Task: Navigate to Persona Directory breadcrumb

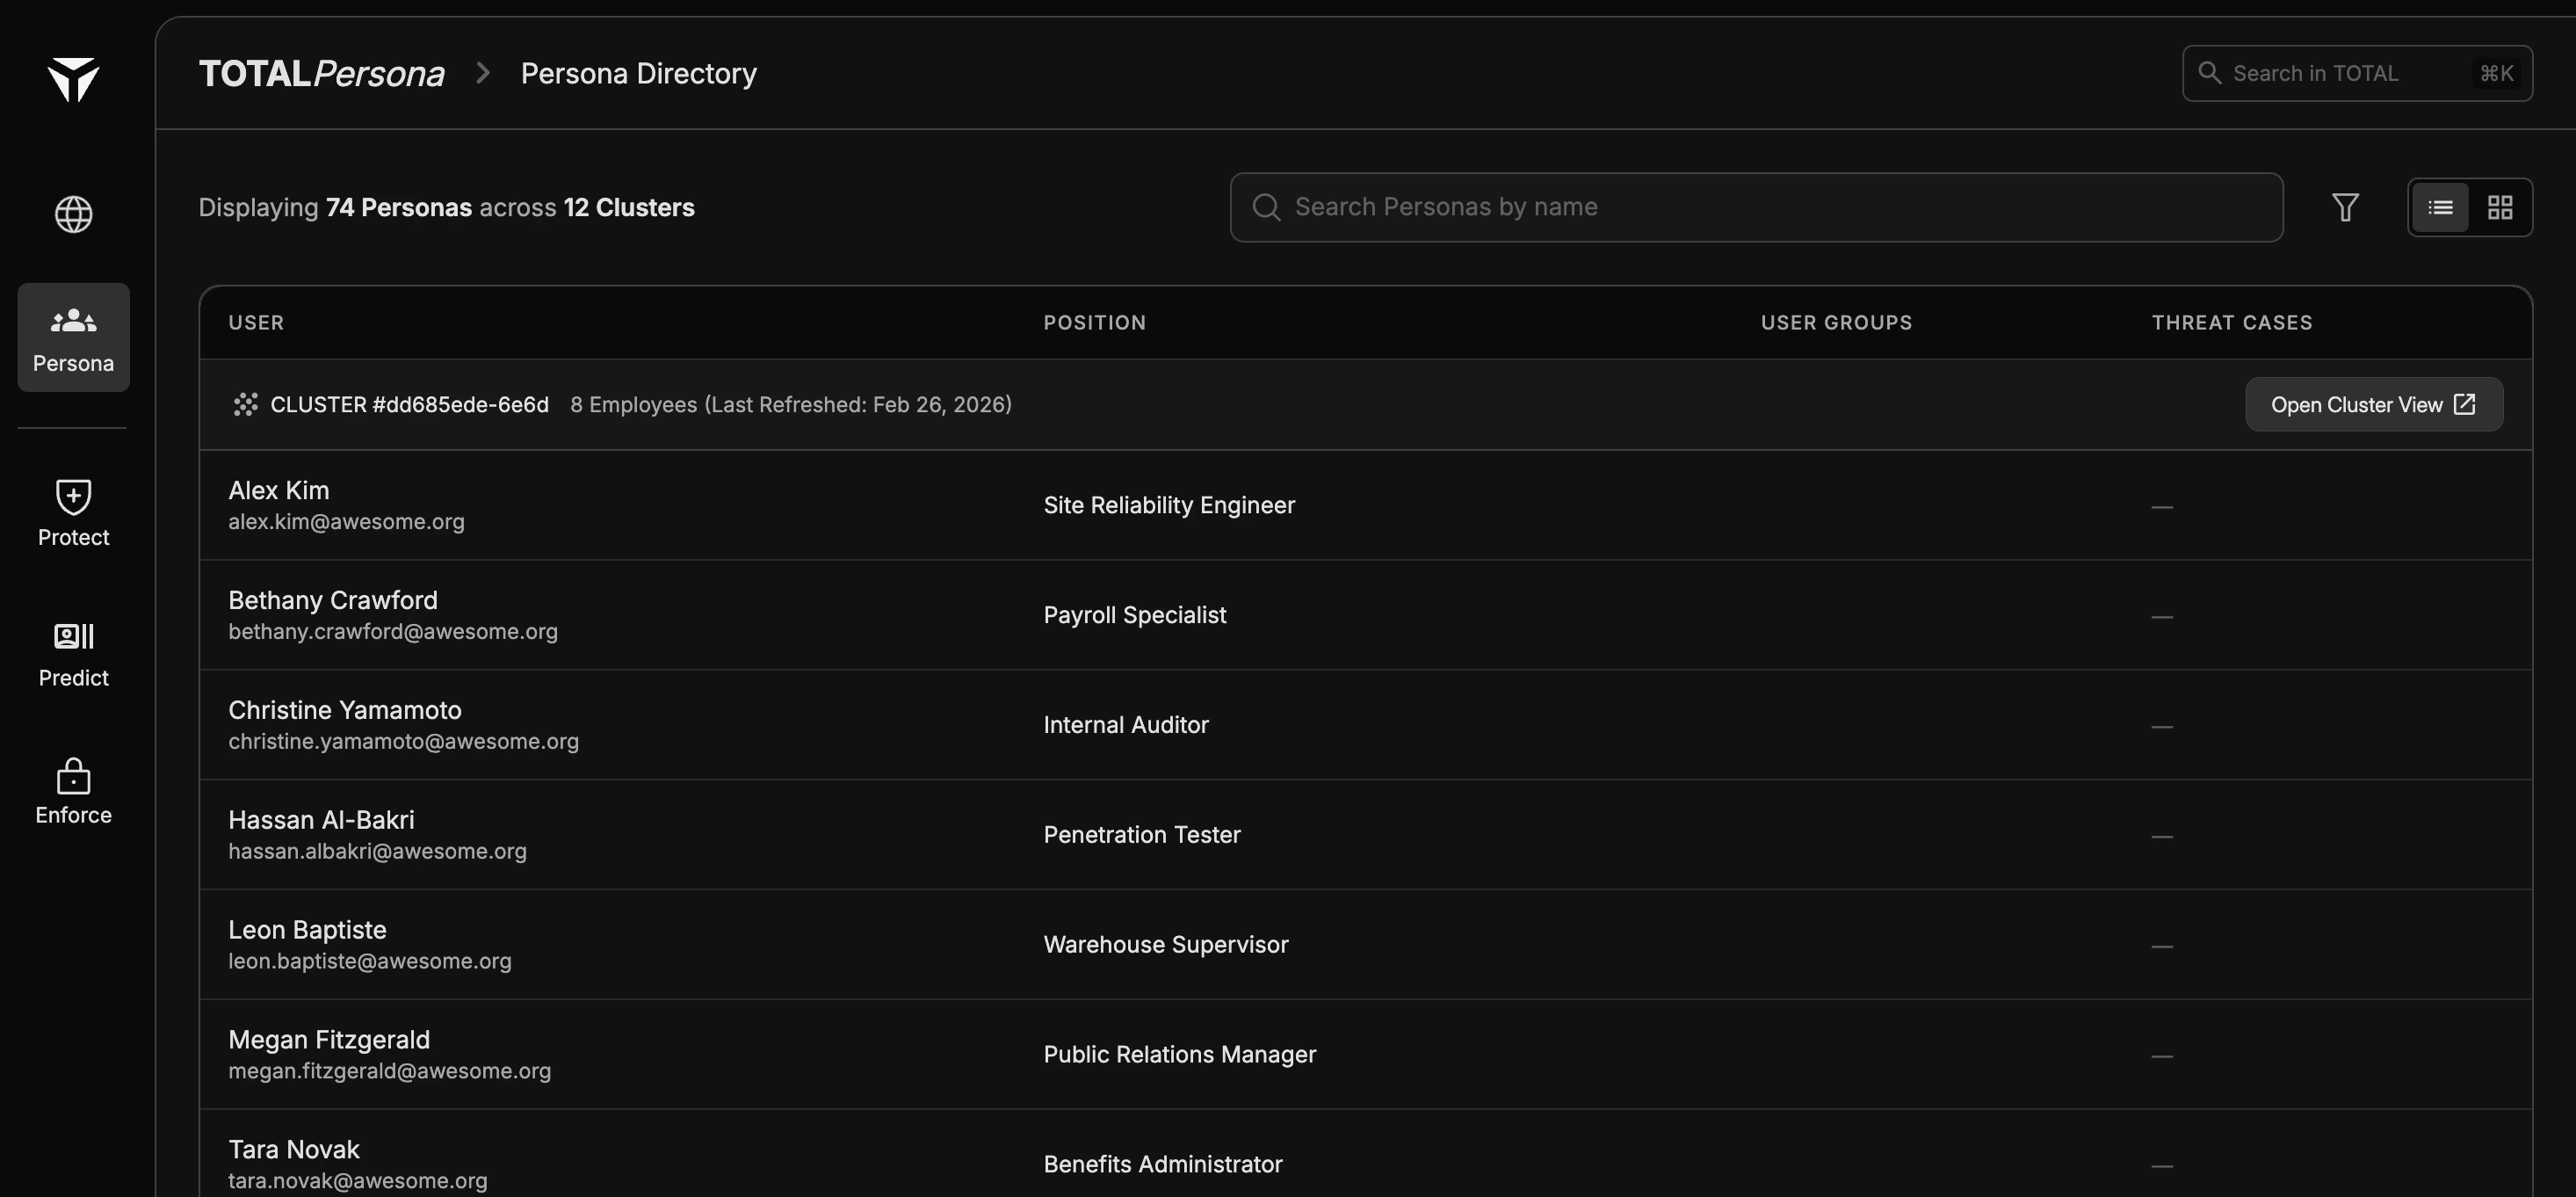Action: click(638, 72)
